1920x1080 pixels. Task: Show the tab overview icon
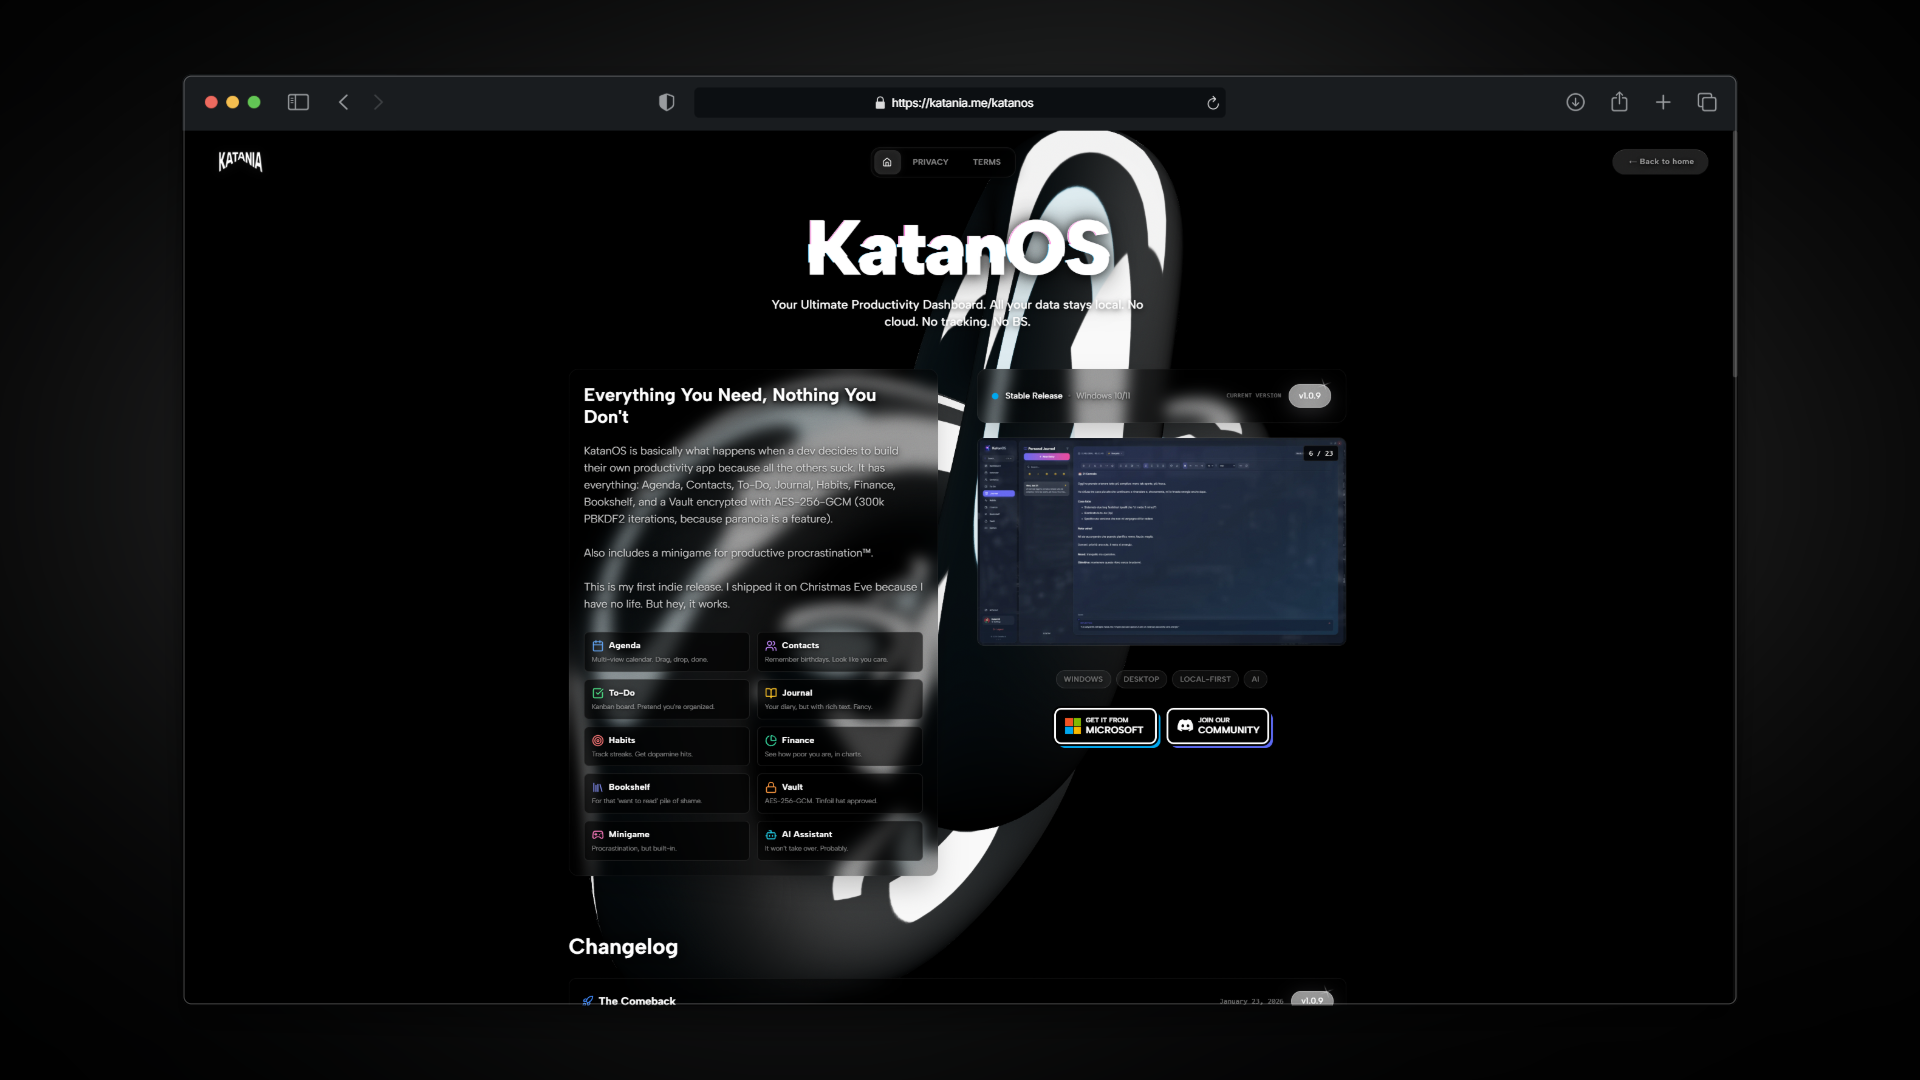(1707, 102)
